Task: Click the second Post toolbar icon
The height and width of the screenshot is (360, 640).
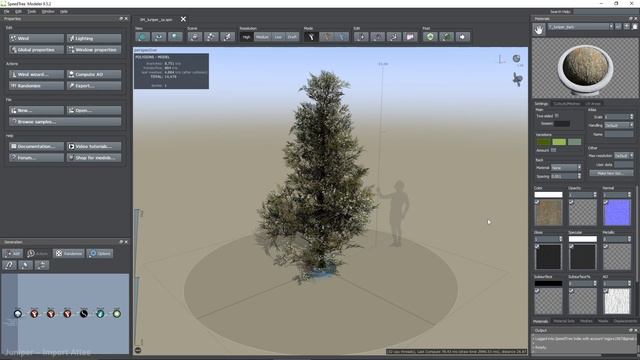Action: 446,37
